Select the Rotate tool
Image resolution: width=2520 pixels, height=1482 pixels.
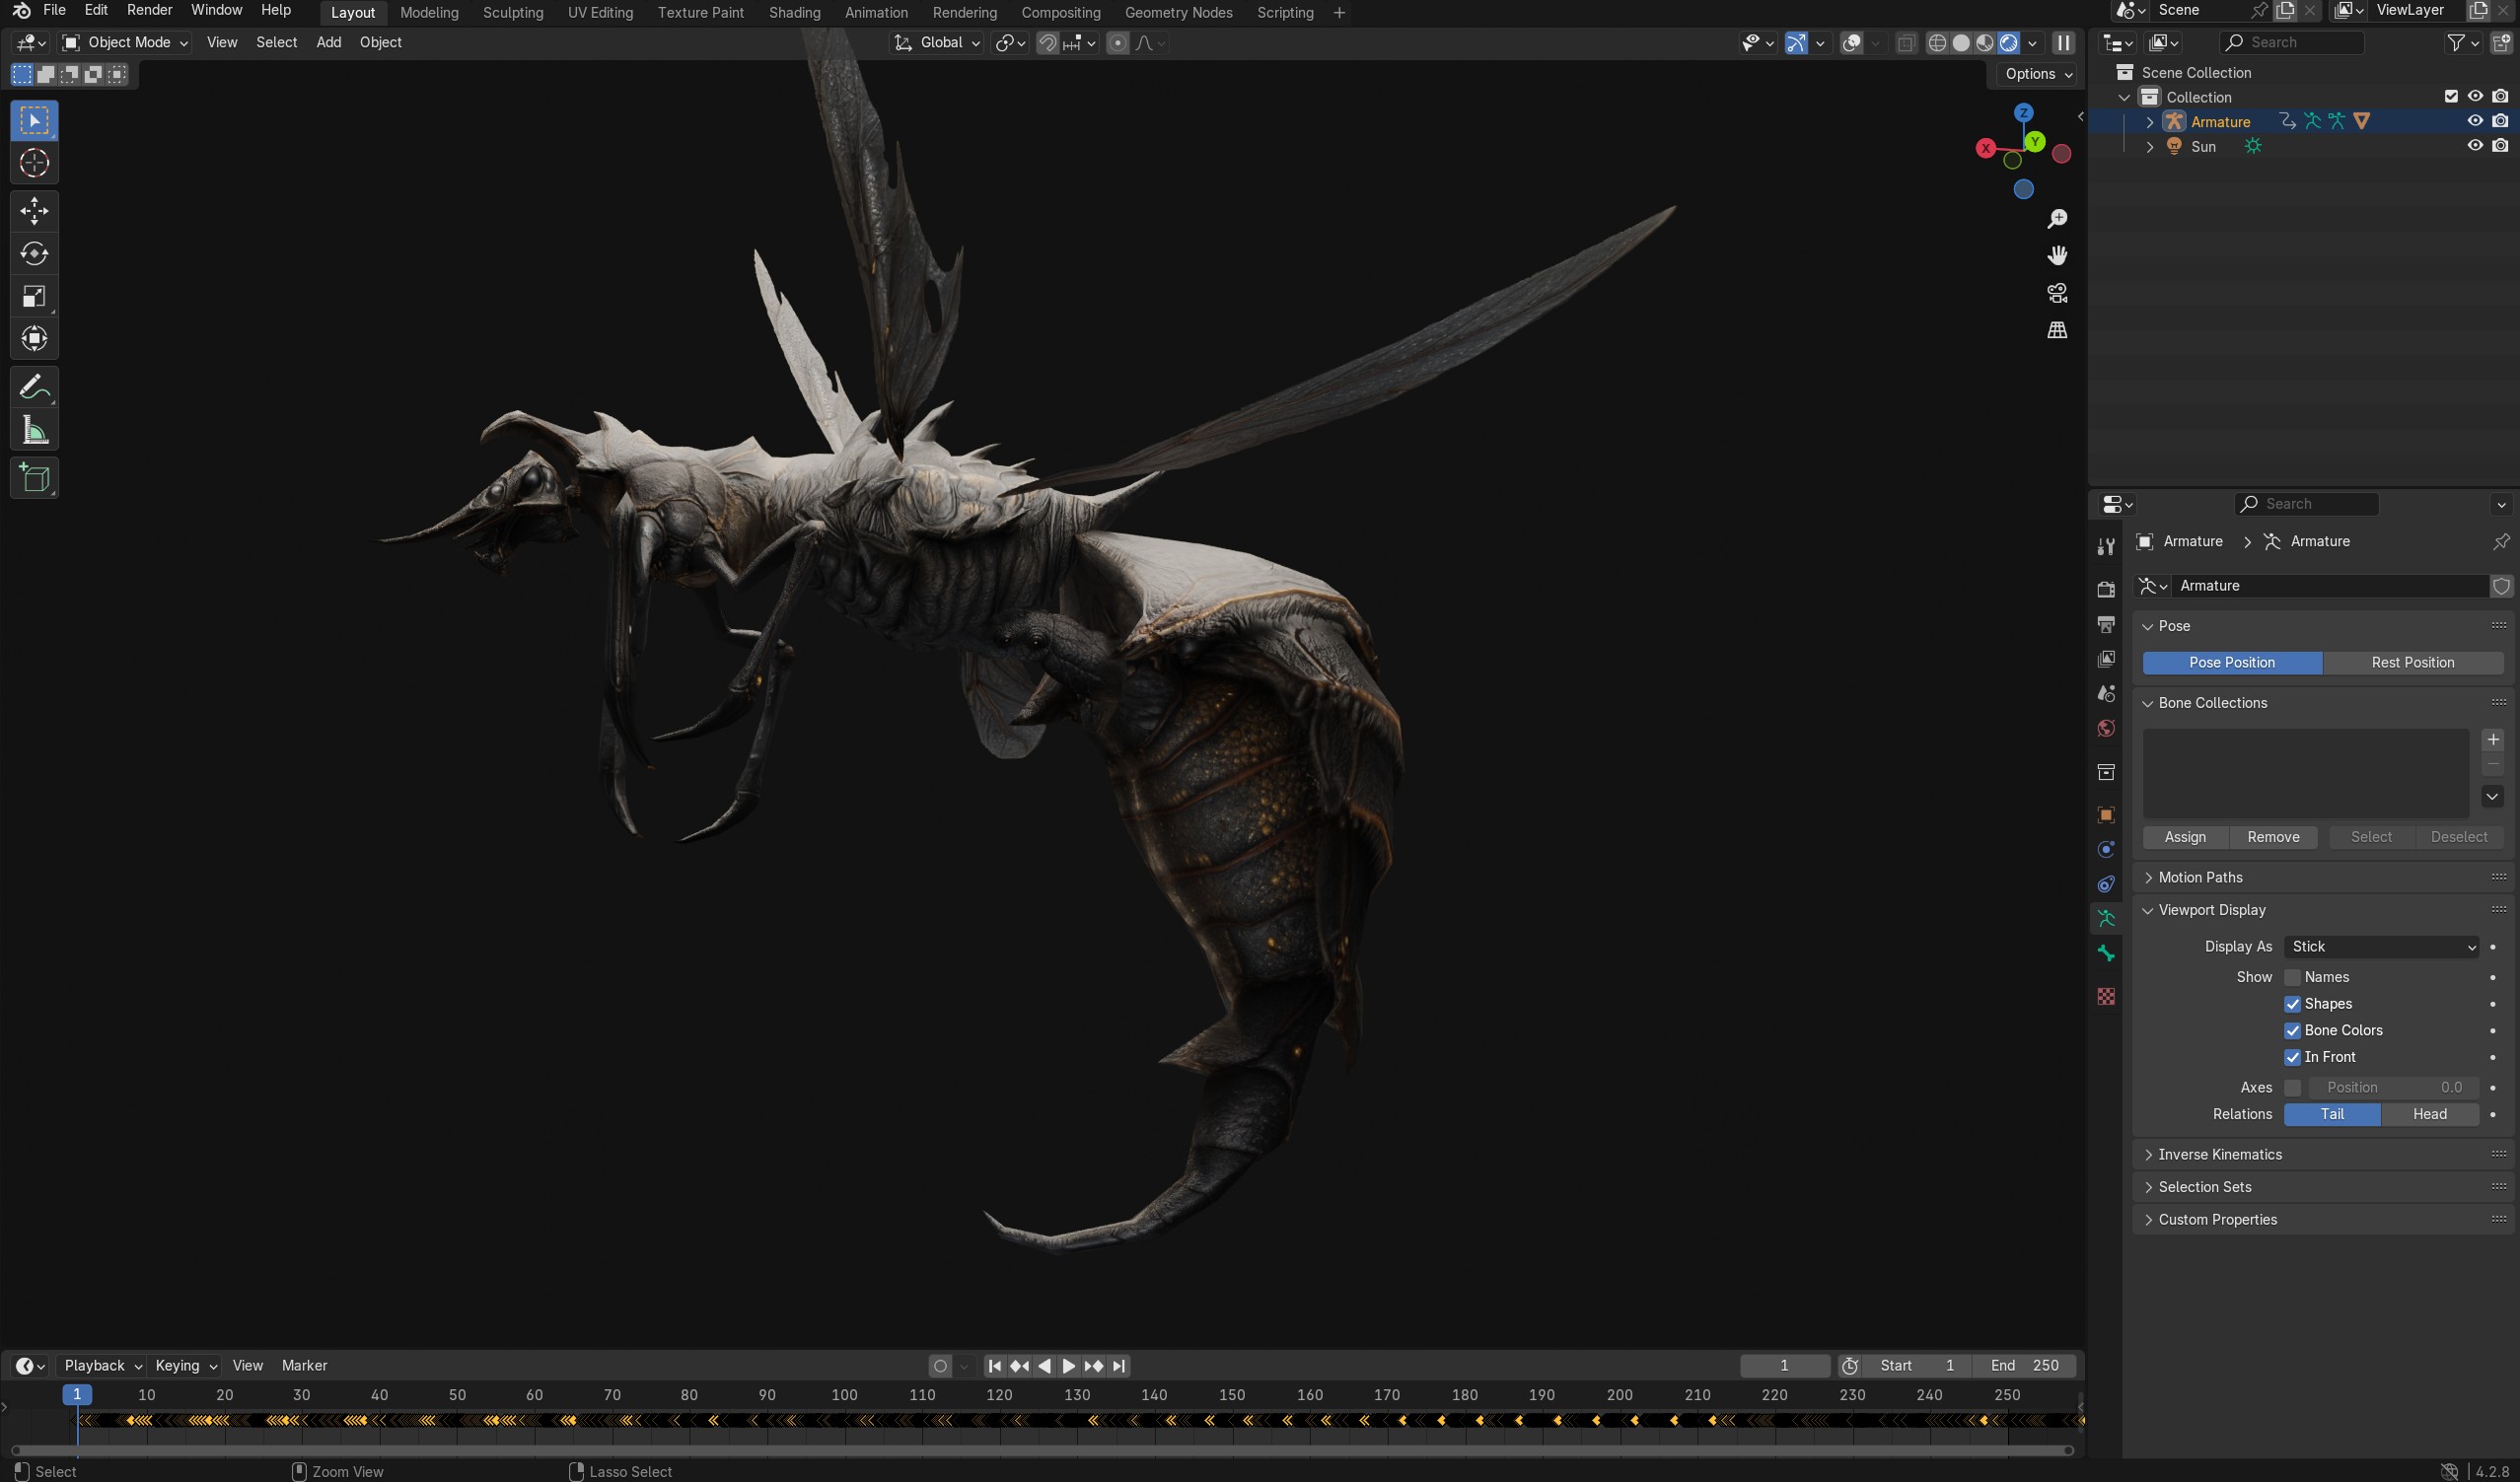[34, 254]
